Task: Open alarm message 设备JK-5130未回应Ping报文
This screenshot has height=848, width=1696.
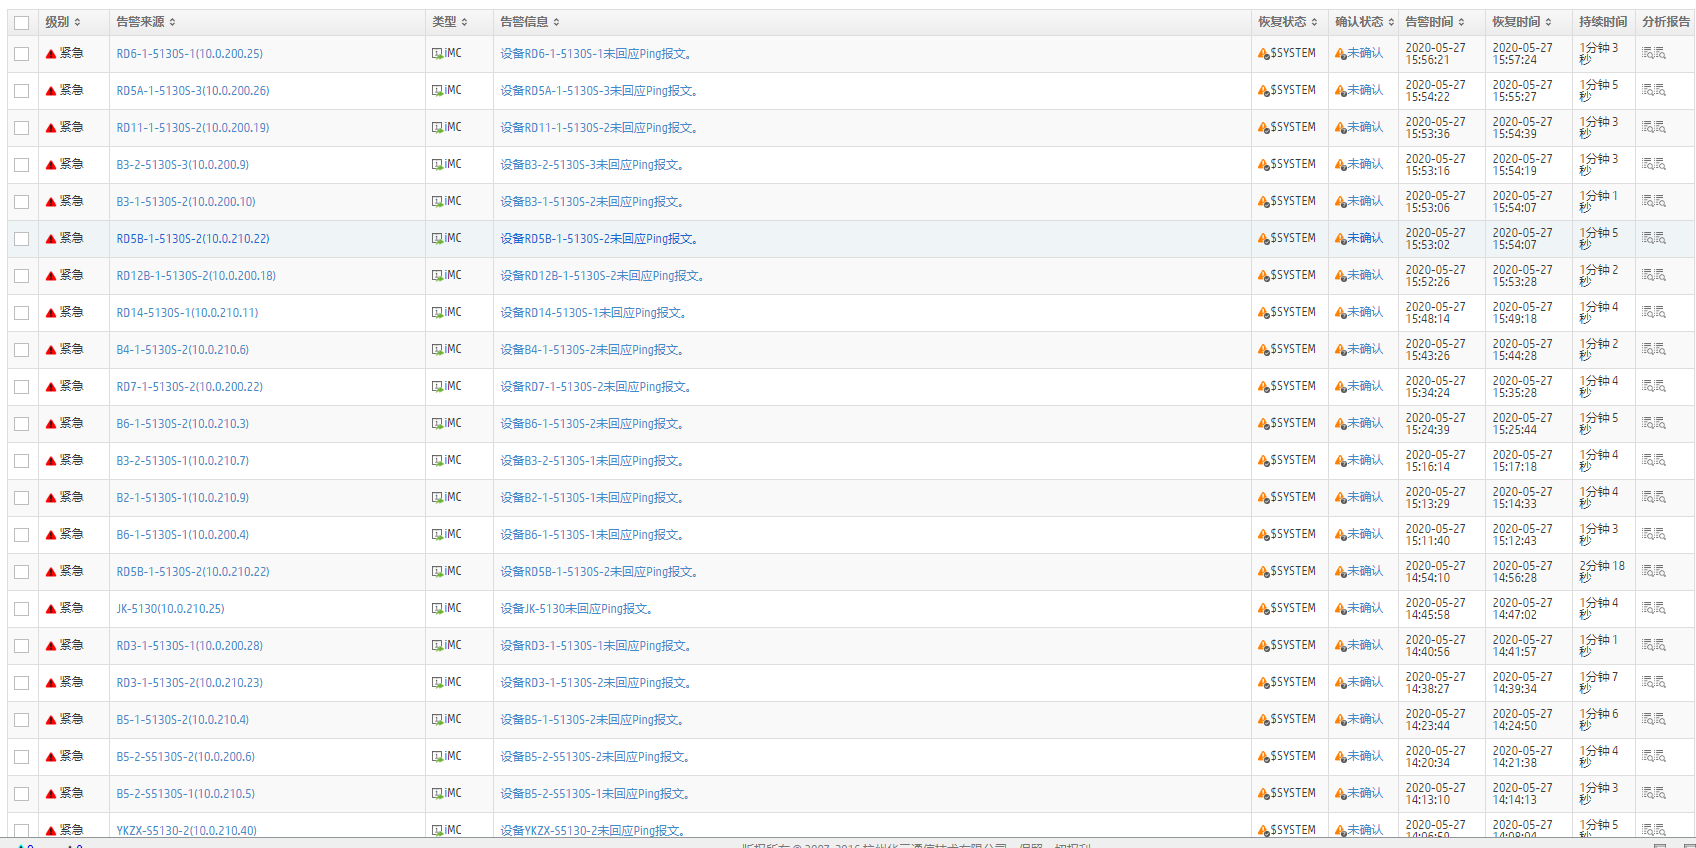Action: point(577,609)
